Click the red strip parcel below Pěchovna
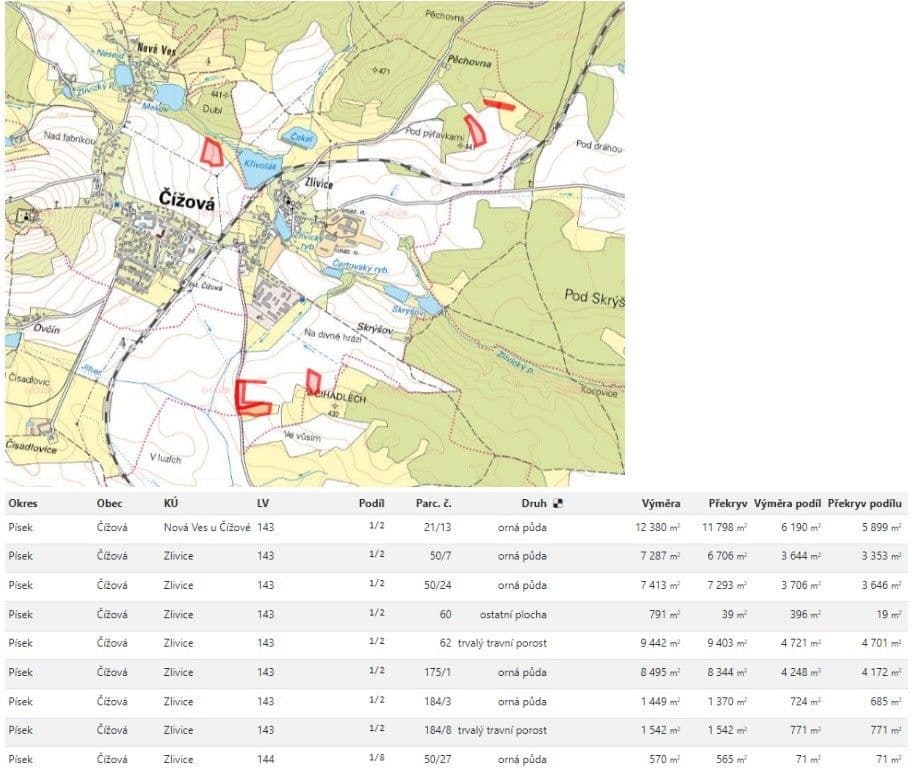Screen dimensions: 922x781 (x=499, y=105)
